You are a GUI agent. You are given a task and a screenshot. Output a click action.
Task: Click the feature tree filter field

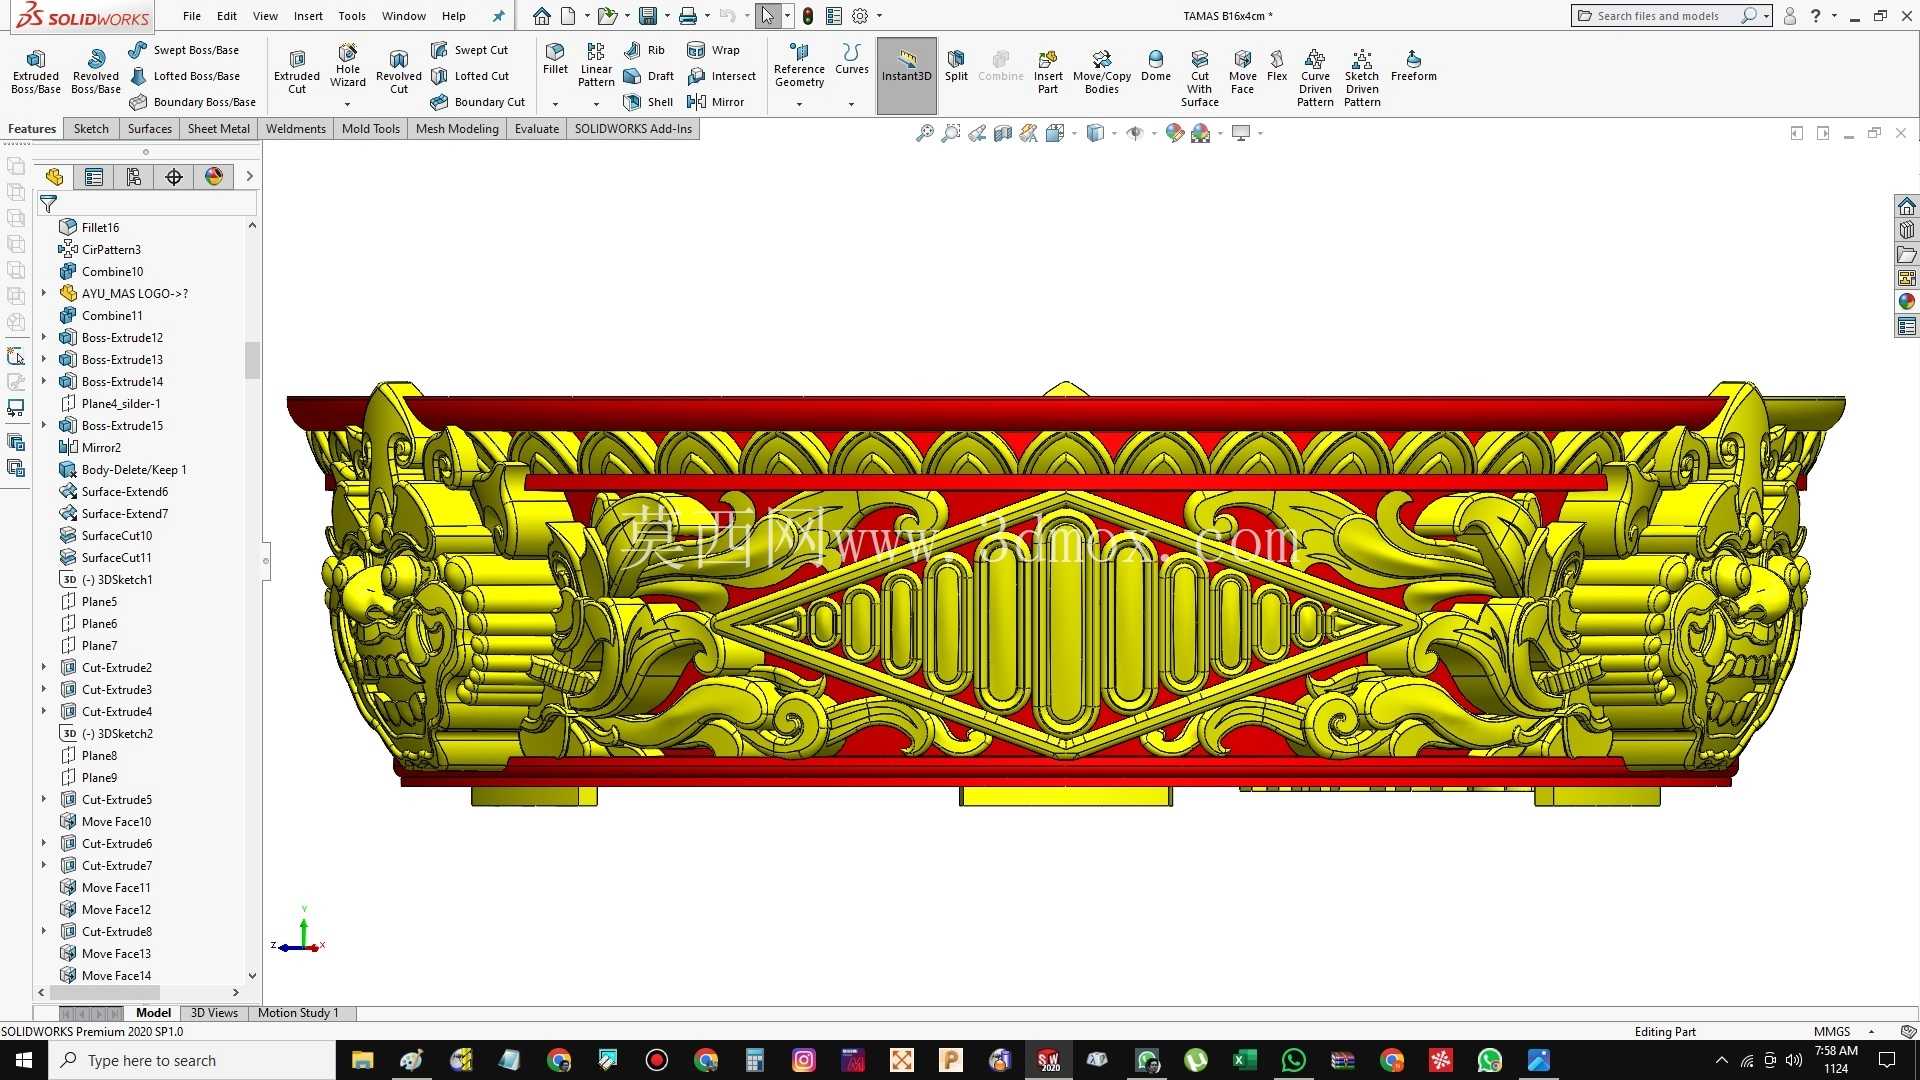pos(146,204)
